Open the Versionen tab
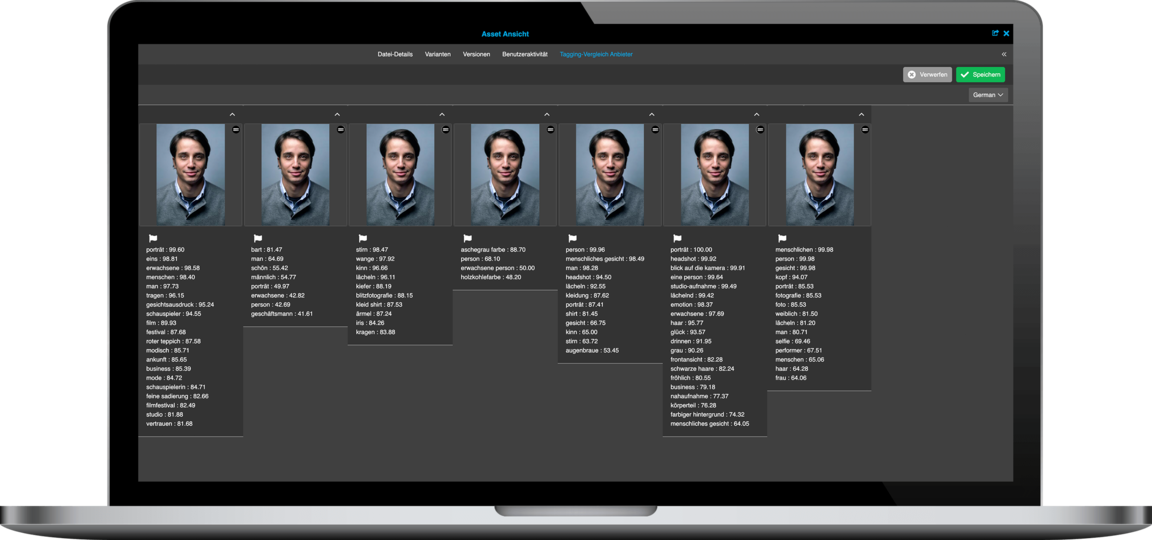The width and height of the screenshot is (1152, 540). pos(476,54)
